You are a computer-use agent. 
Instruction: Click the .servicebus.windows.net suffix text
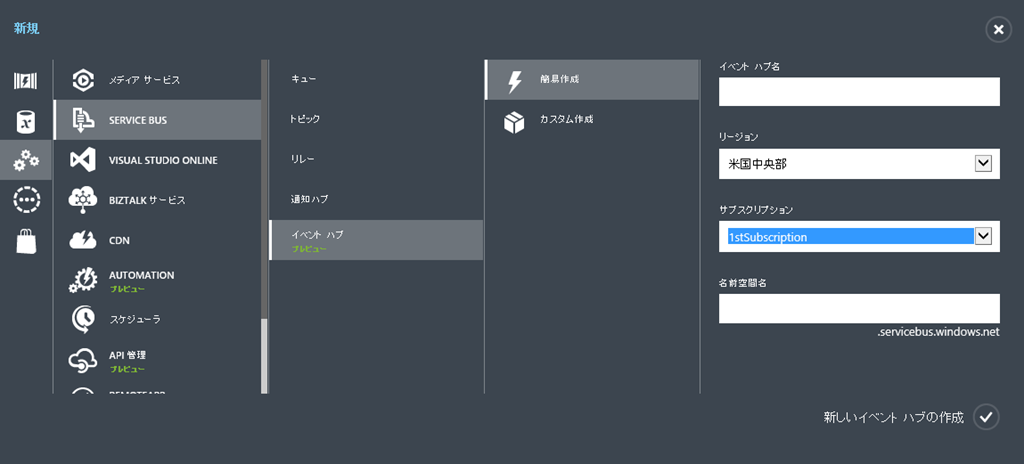938,332
